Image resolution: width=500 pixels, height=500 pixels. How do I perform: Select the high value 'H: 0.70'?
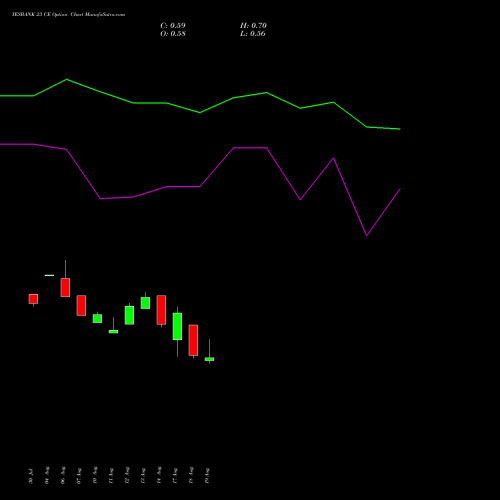coord(253,26)
